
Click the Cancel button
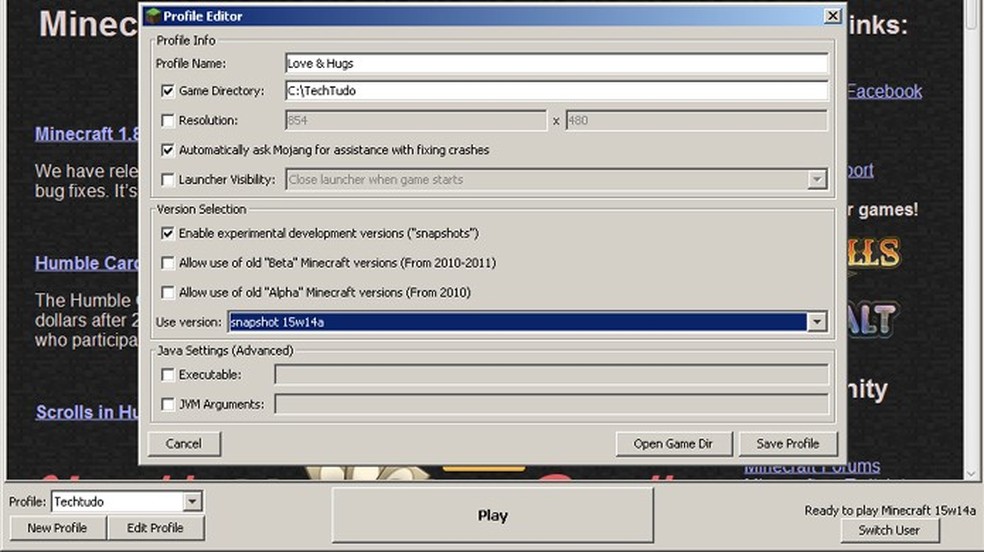(x=184, y=443)
